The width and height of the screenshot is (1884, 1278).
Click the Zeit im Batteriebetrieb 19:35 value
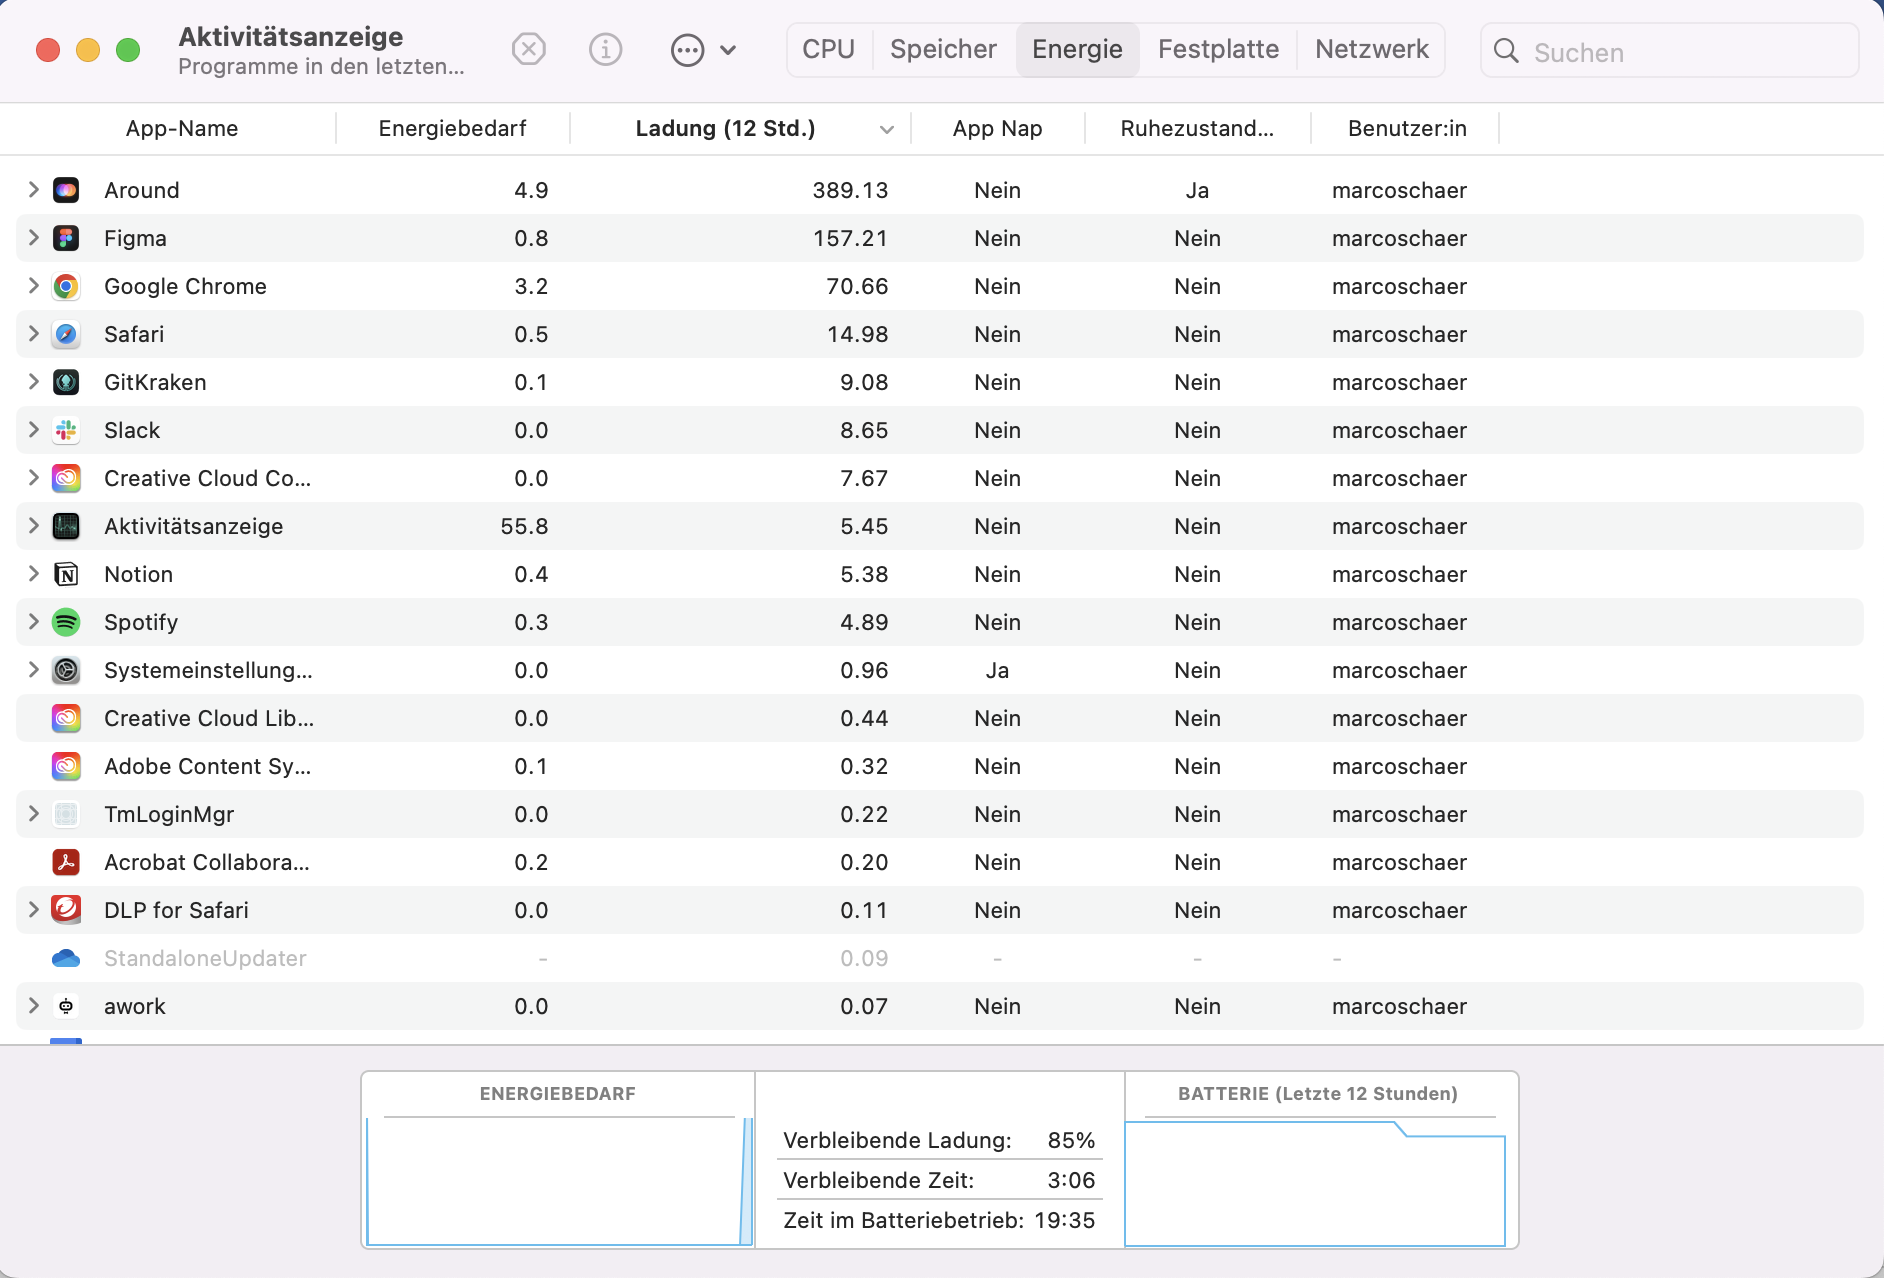pos(1065,1220)
